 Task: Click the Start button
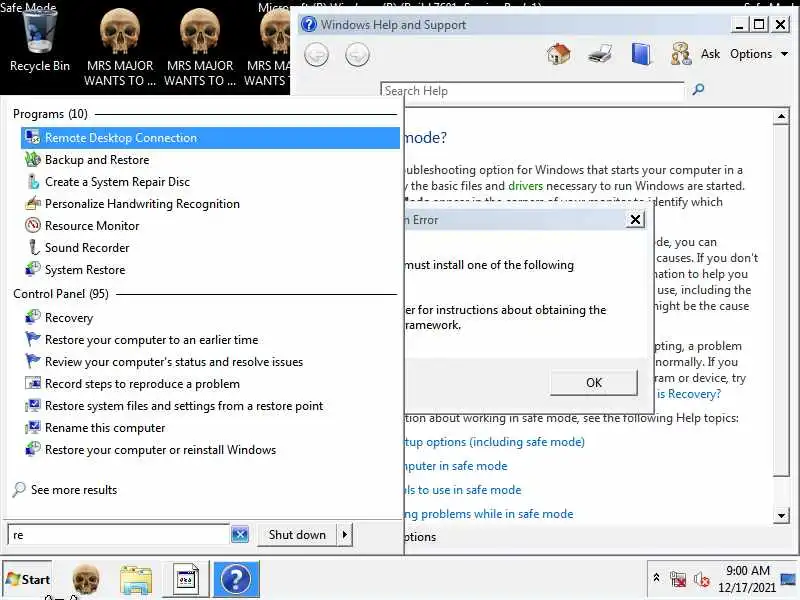click(x=28, y=580)
